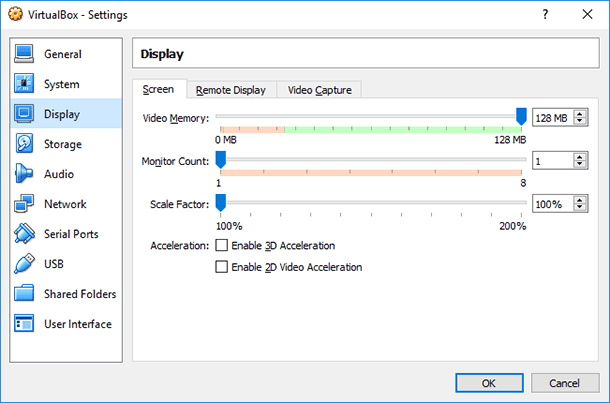Go to the User Interface label
The image size is (610, 403).
[x=78, y=324]
